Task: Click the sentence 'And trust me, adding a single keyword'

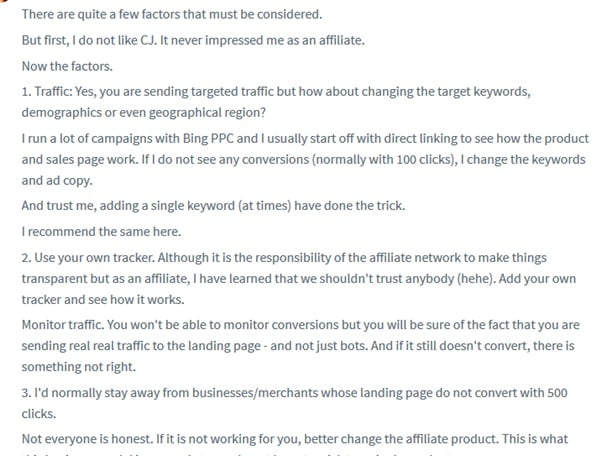Action: tap(213, 206)
